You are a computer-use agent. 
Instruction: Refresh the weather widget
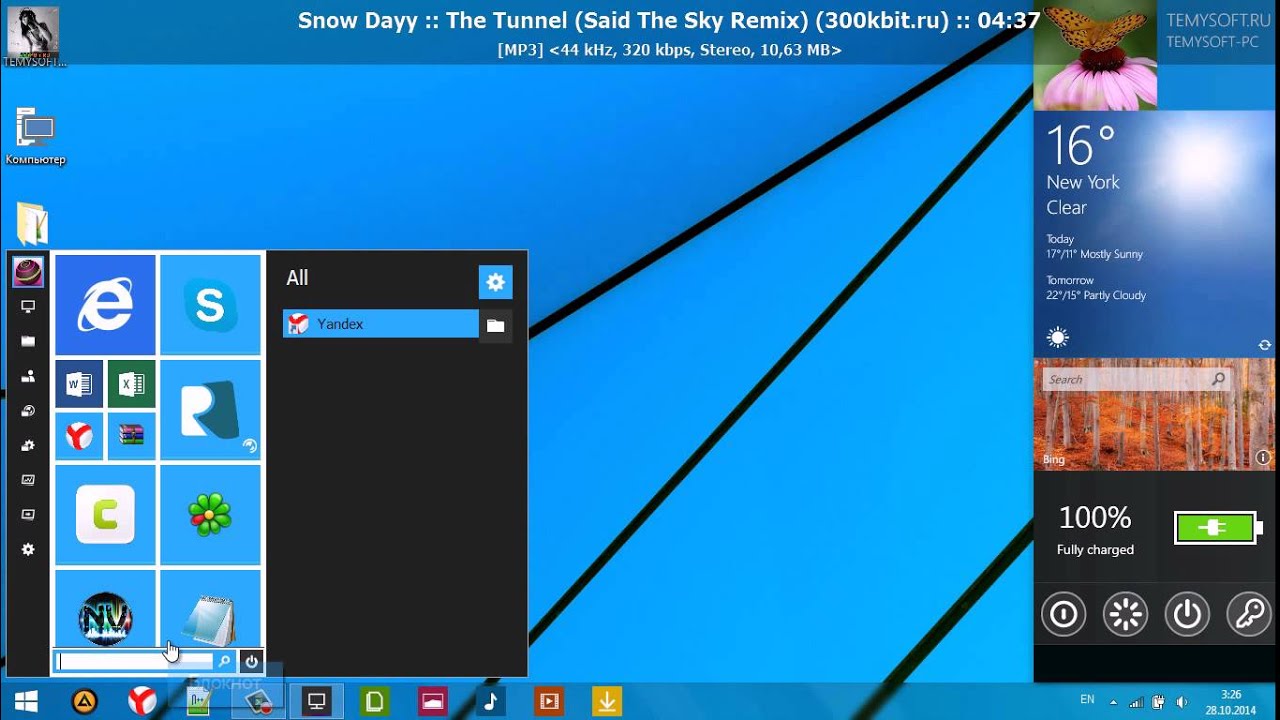(1264, 345)
